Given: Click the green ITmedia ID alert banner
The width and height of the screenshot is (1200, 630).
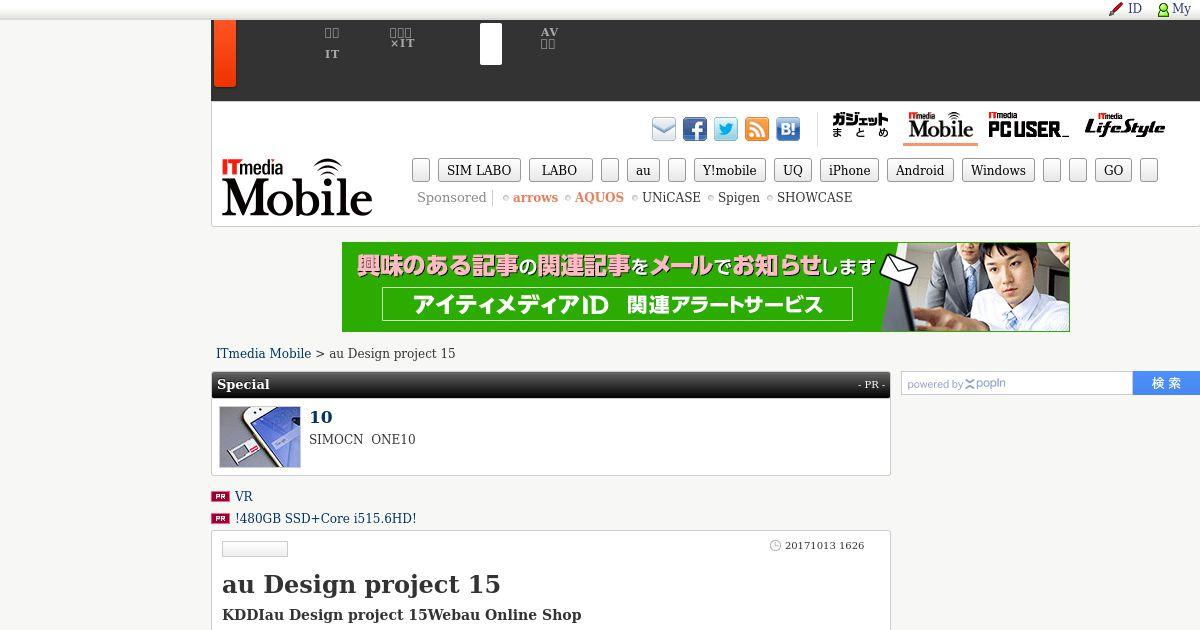Looking at the screenshot, I should coord(706,287).
